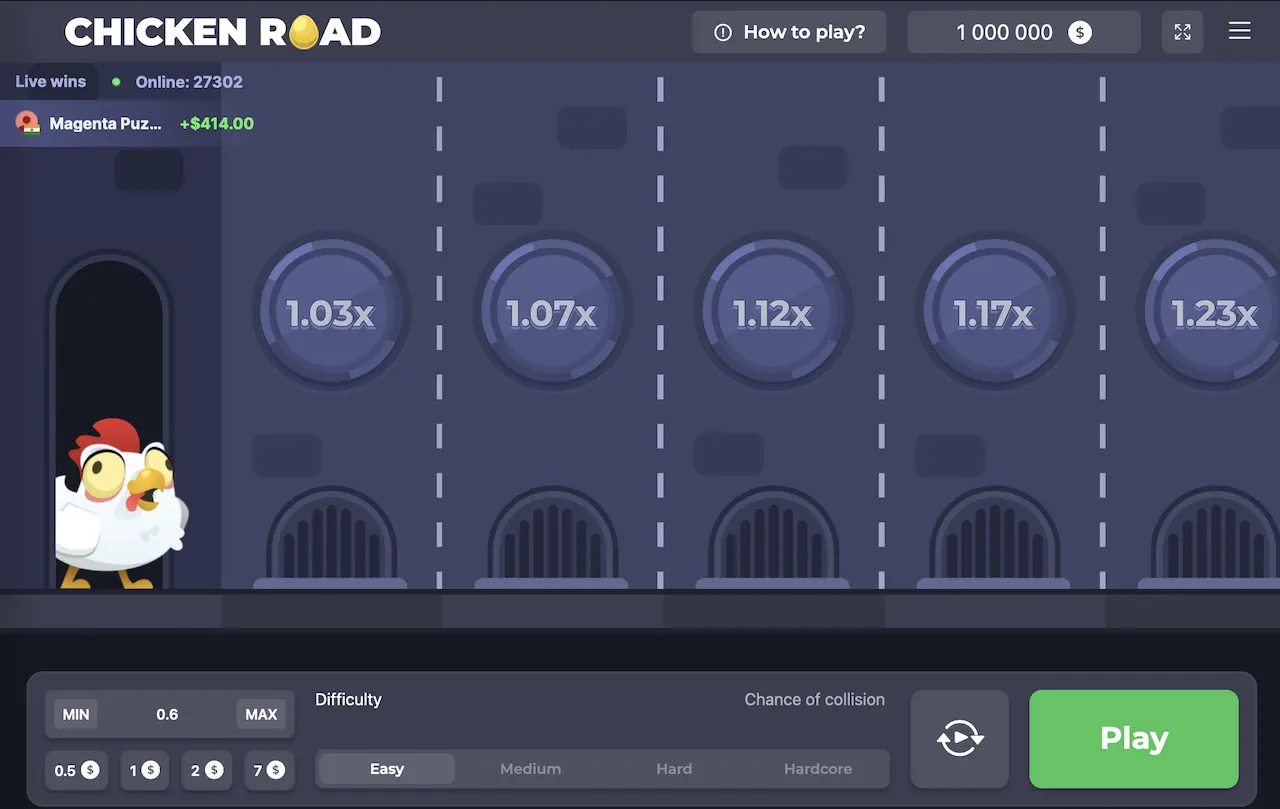The width and height of the screenshot is (1280, 809).
Task: Click the bet amount field showing 0.6
Action: (167, 714)
